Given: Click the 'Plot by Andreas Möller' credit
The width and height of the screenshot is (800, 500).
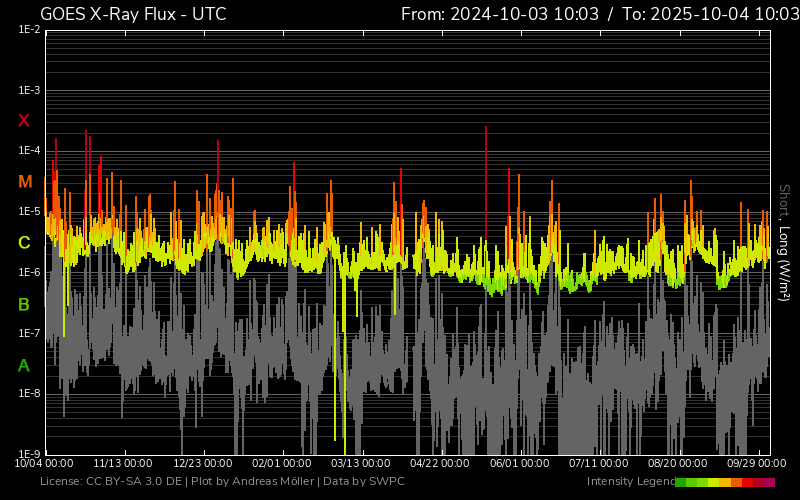Looking at the screenshot, I should [253, 482].
